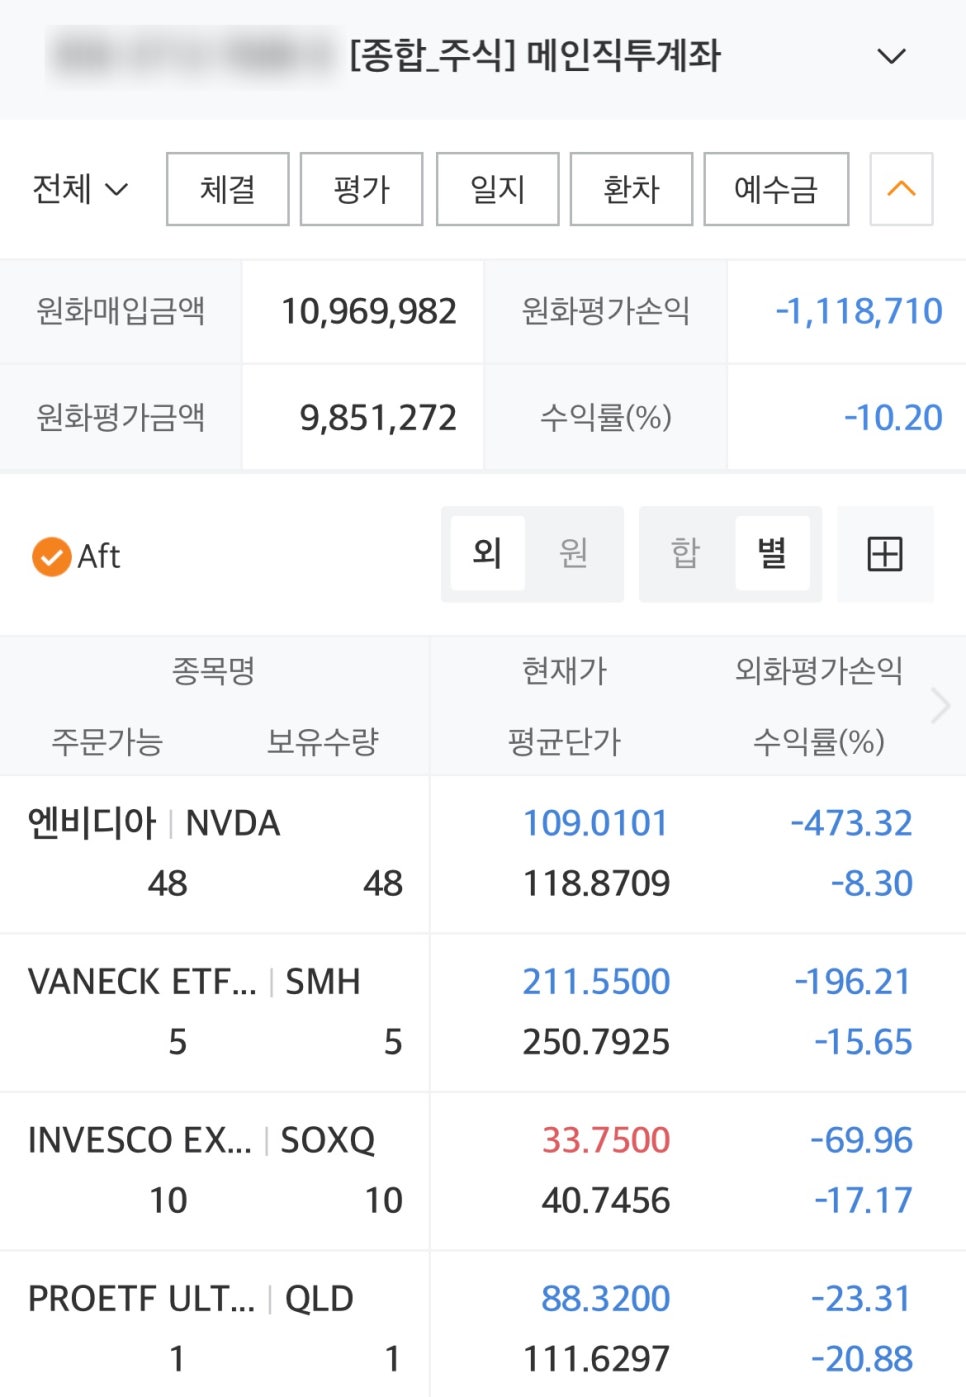Tap the 일지 button
Viewport: 966px width, 1397px height.
point(497,189)
